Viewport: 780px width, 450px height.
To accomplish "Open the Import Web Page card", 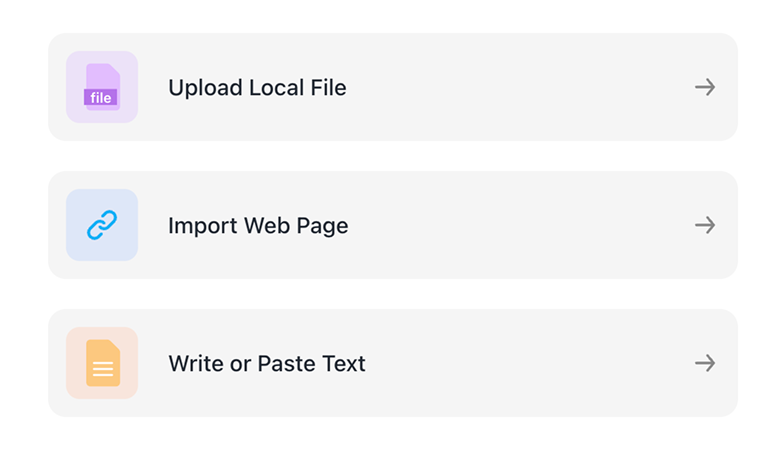I will [393, 225].
